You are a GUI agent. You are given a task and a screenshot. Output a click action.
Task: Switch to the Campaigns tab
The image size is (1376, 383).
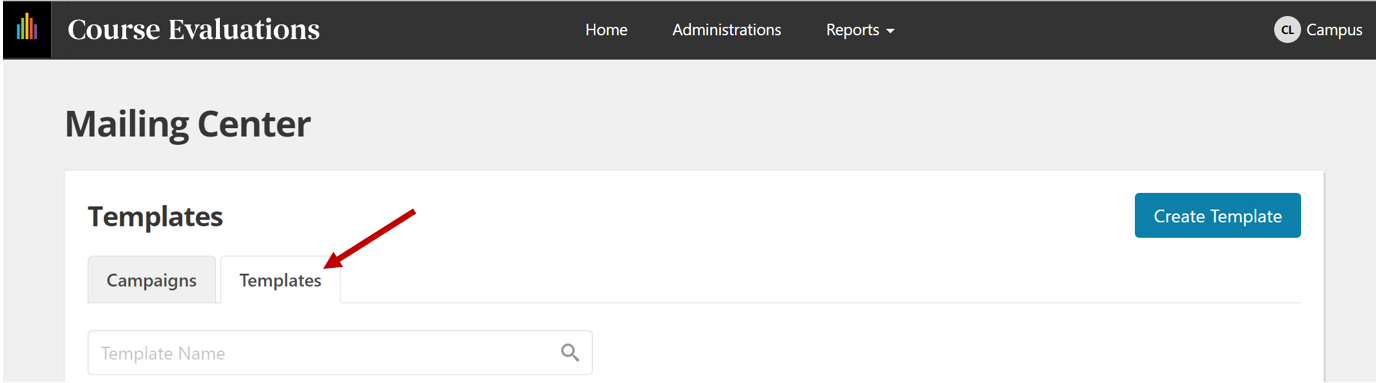(x=152, y=280)
